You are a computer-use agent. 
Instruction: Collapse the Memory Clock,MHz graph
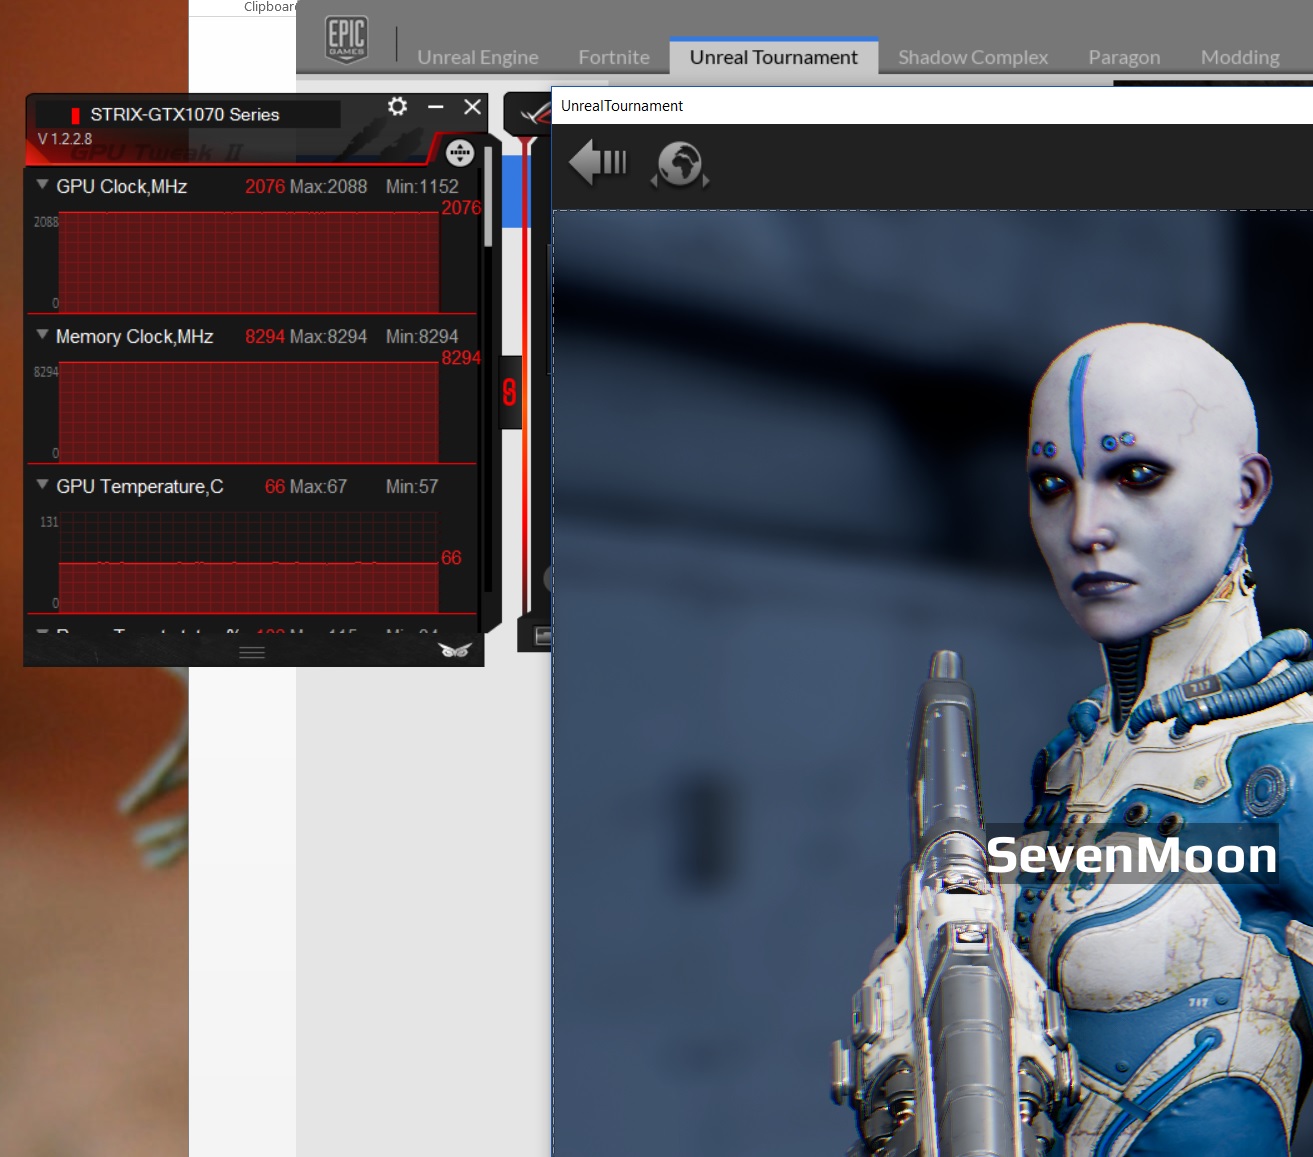pyautogui.click(x=42, y=335)
